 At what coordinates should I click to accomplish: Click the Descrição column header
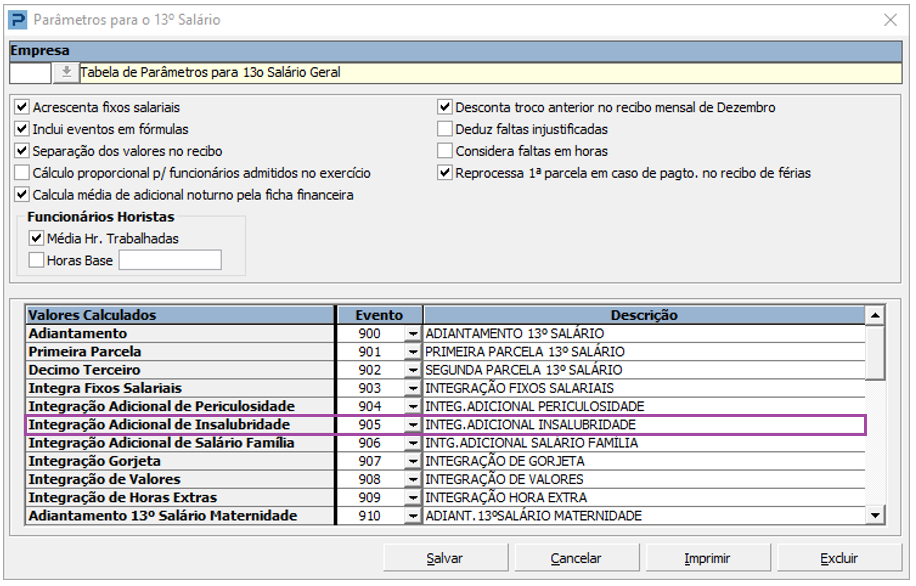644,315
